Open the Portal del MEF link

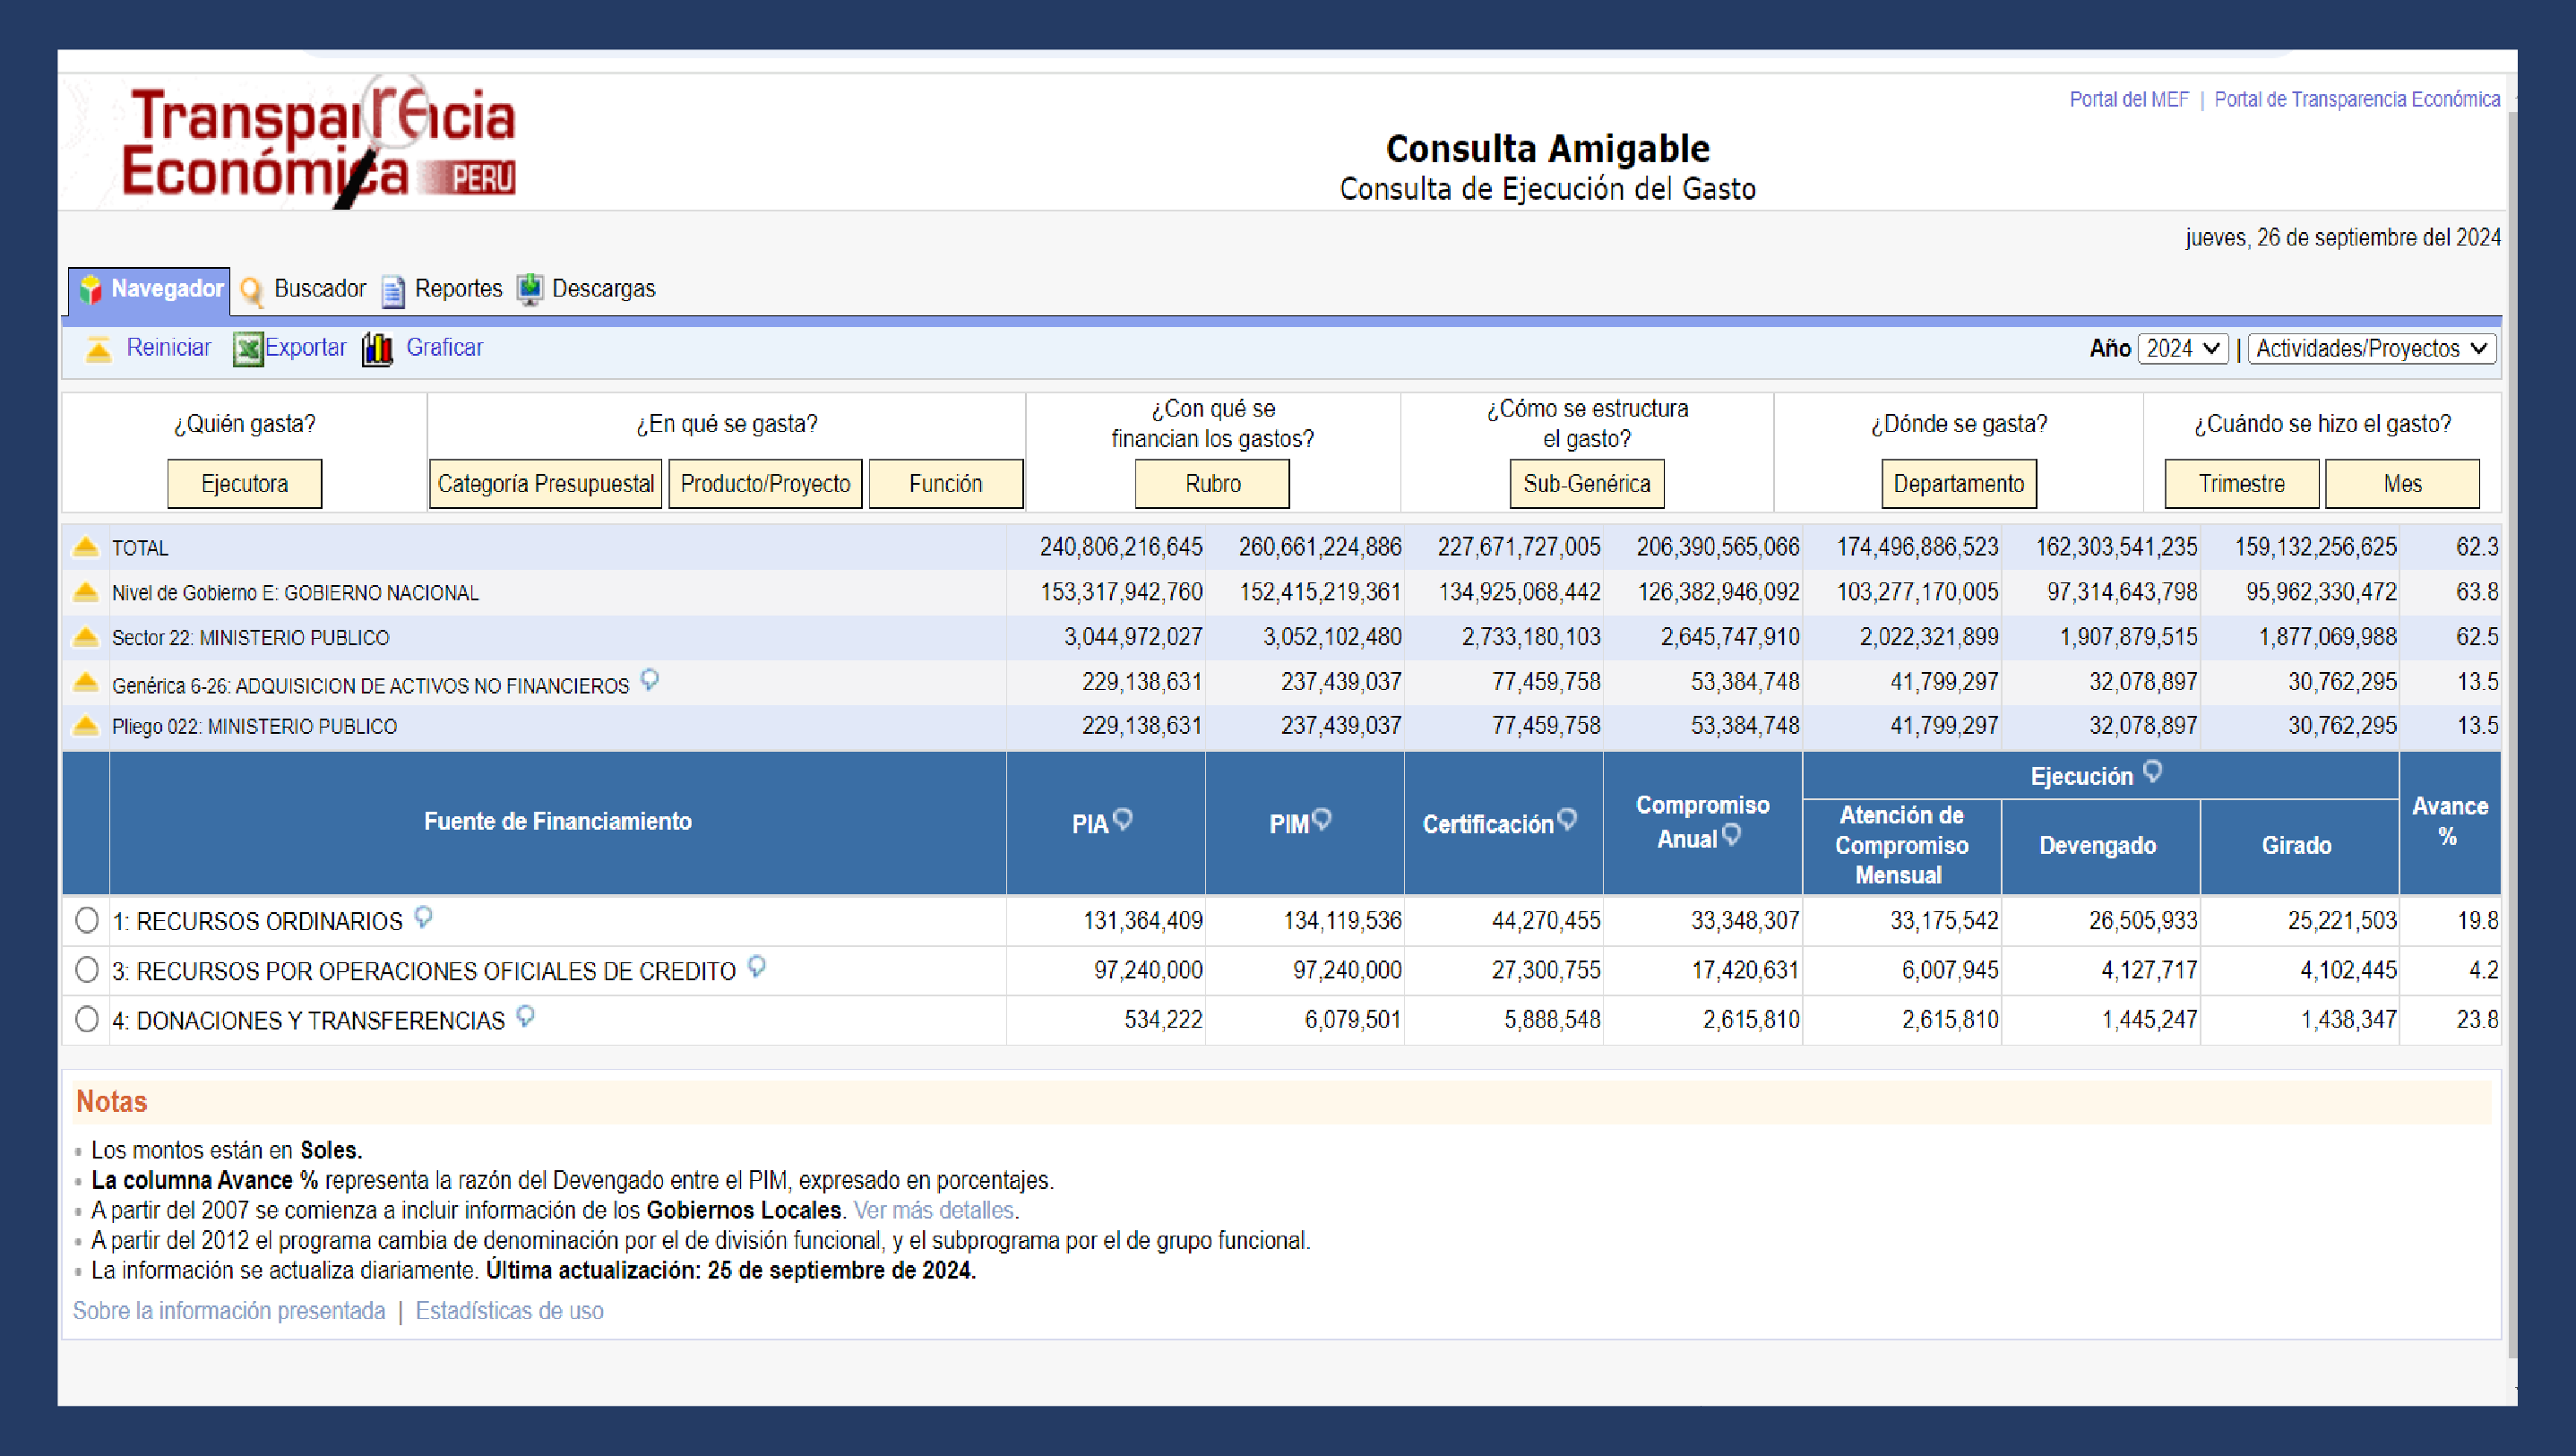coord(2129,99)
